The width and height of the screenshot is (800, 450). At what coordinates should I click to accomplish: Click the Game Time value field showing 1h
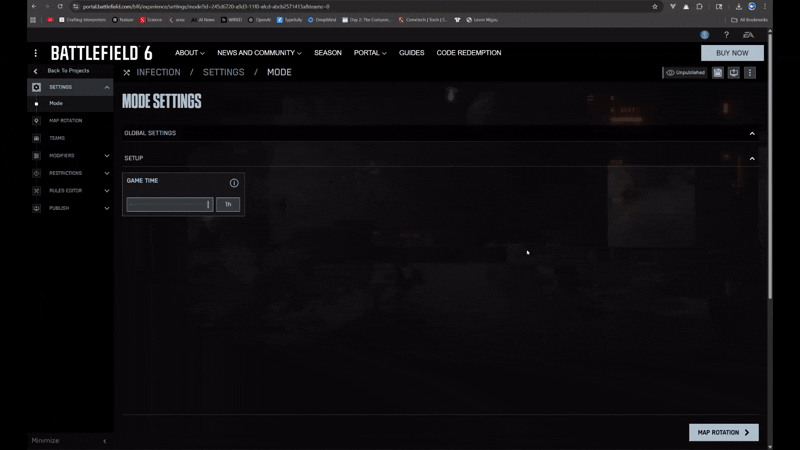pos(228,205)
